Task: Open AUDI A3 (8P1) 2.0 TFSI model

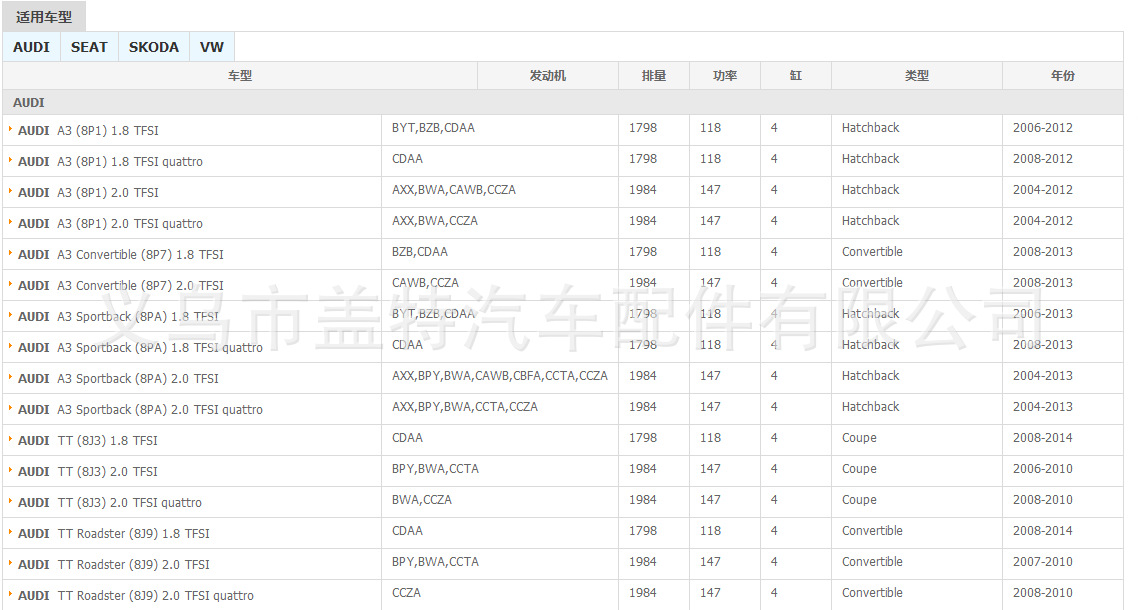Action: 88,192
